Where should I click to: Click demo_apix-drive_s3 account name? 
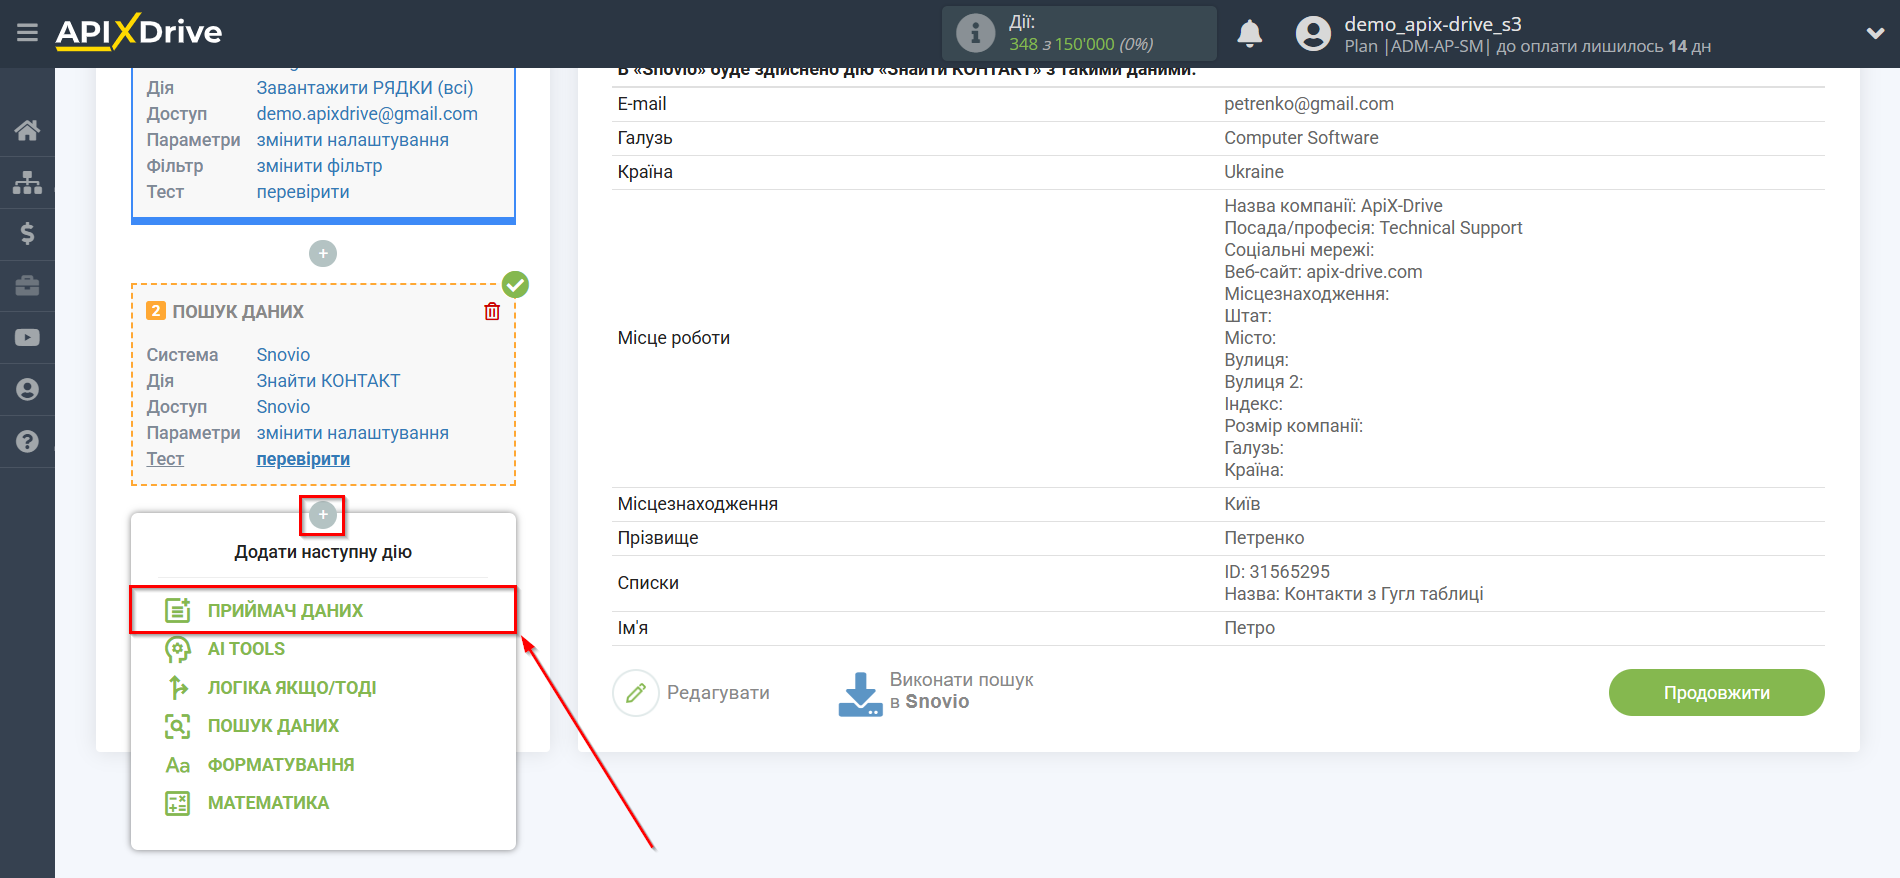pyautogui.click(x=1432, y=24)
